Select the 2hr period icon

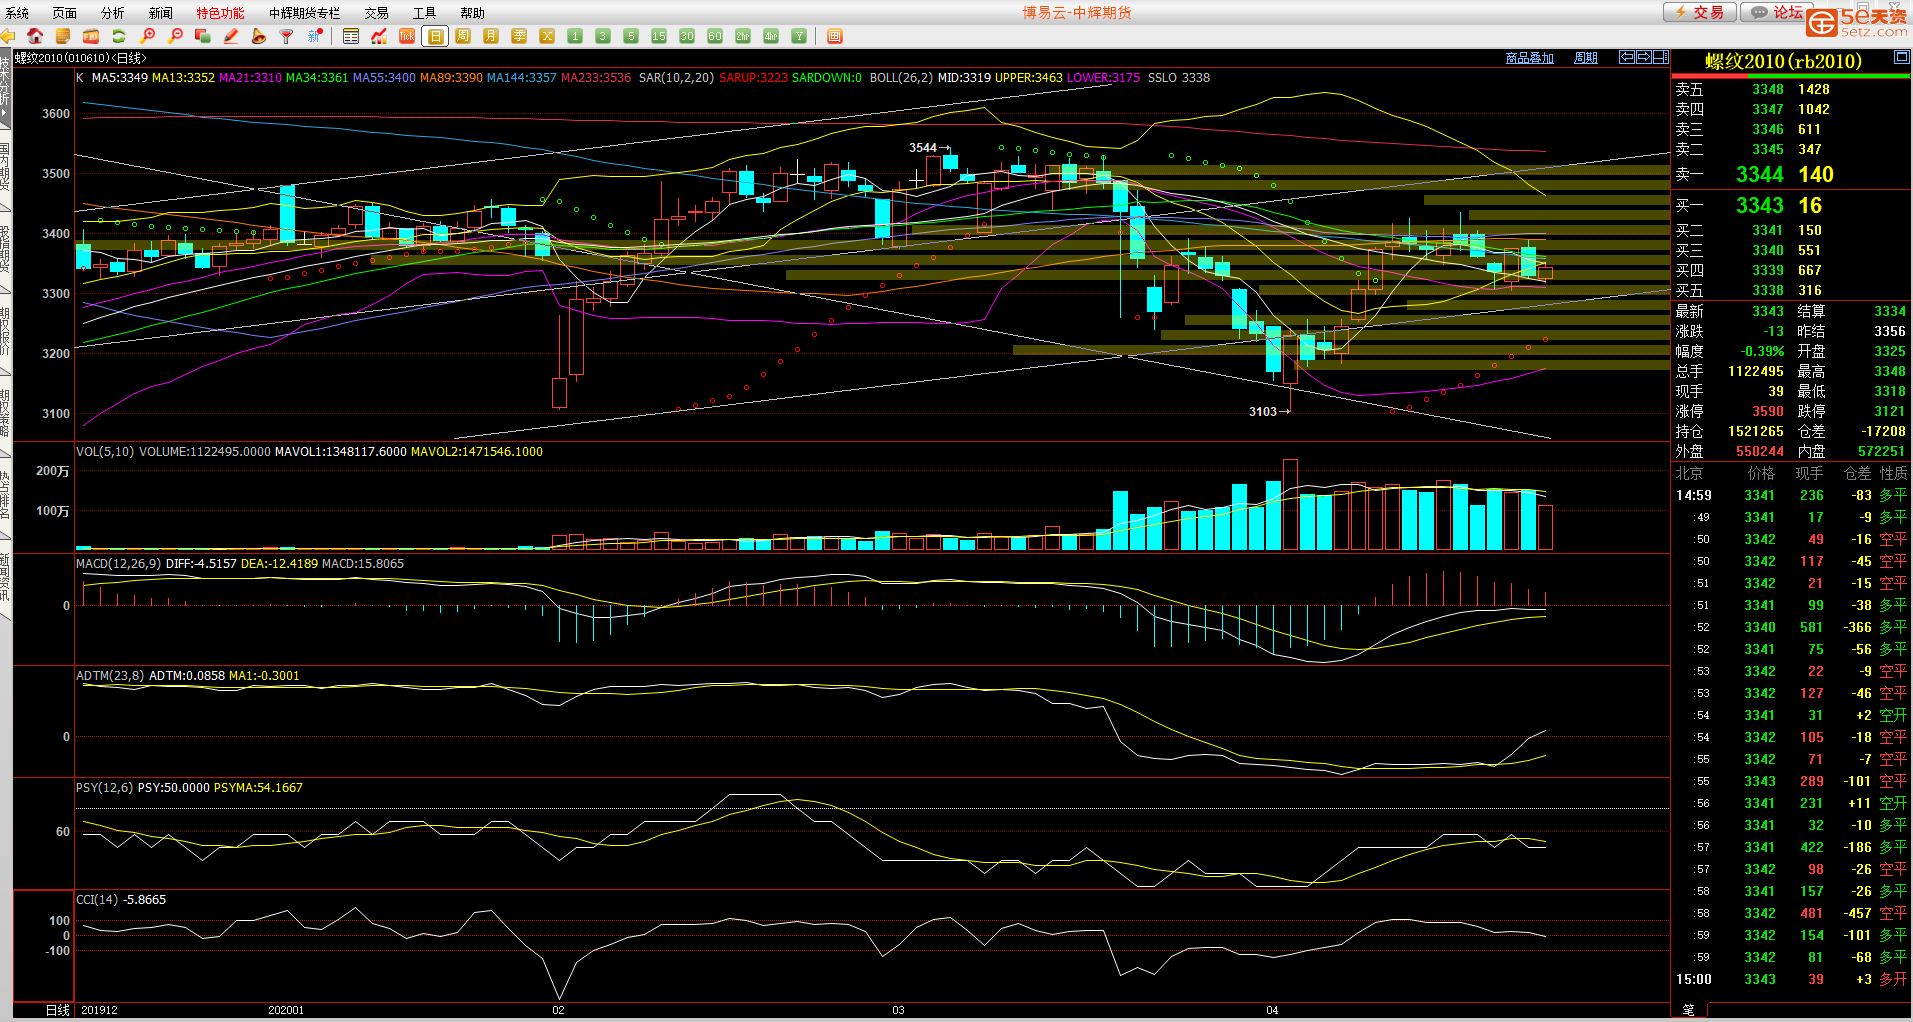pyautogui.click(x=743, y=36)
